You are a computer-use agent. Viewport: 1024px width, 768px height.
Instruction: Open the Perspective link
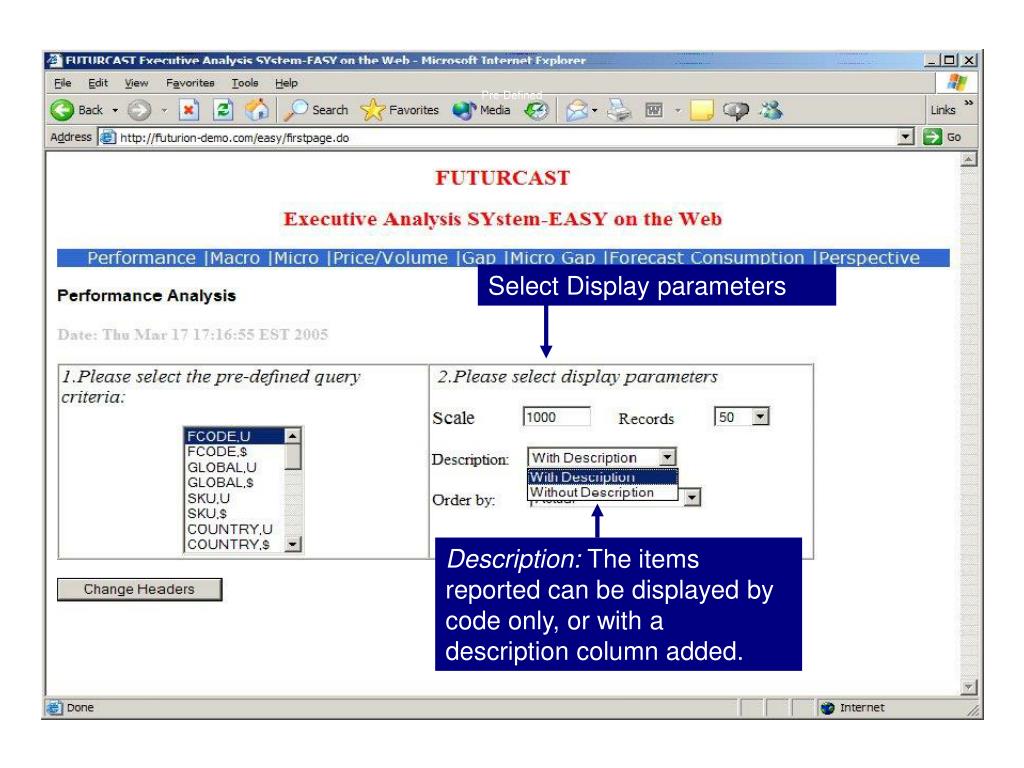point(869,258)
